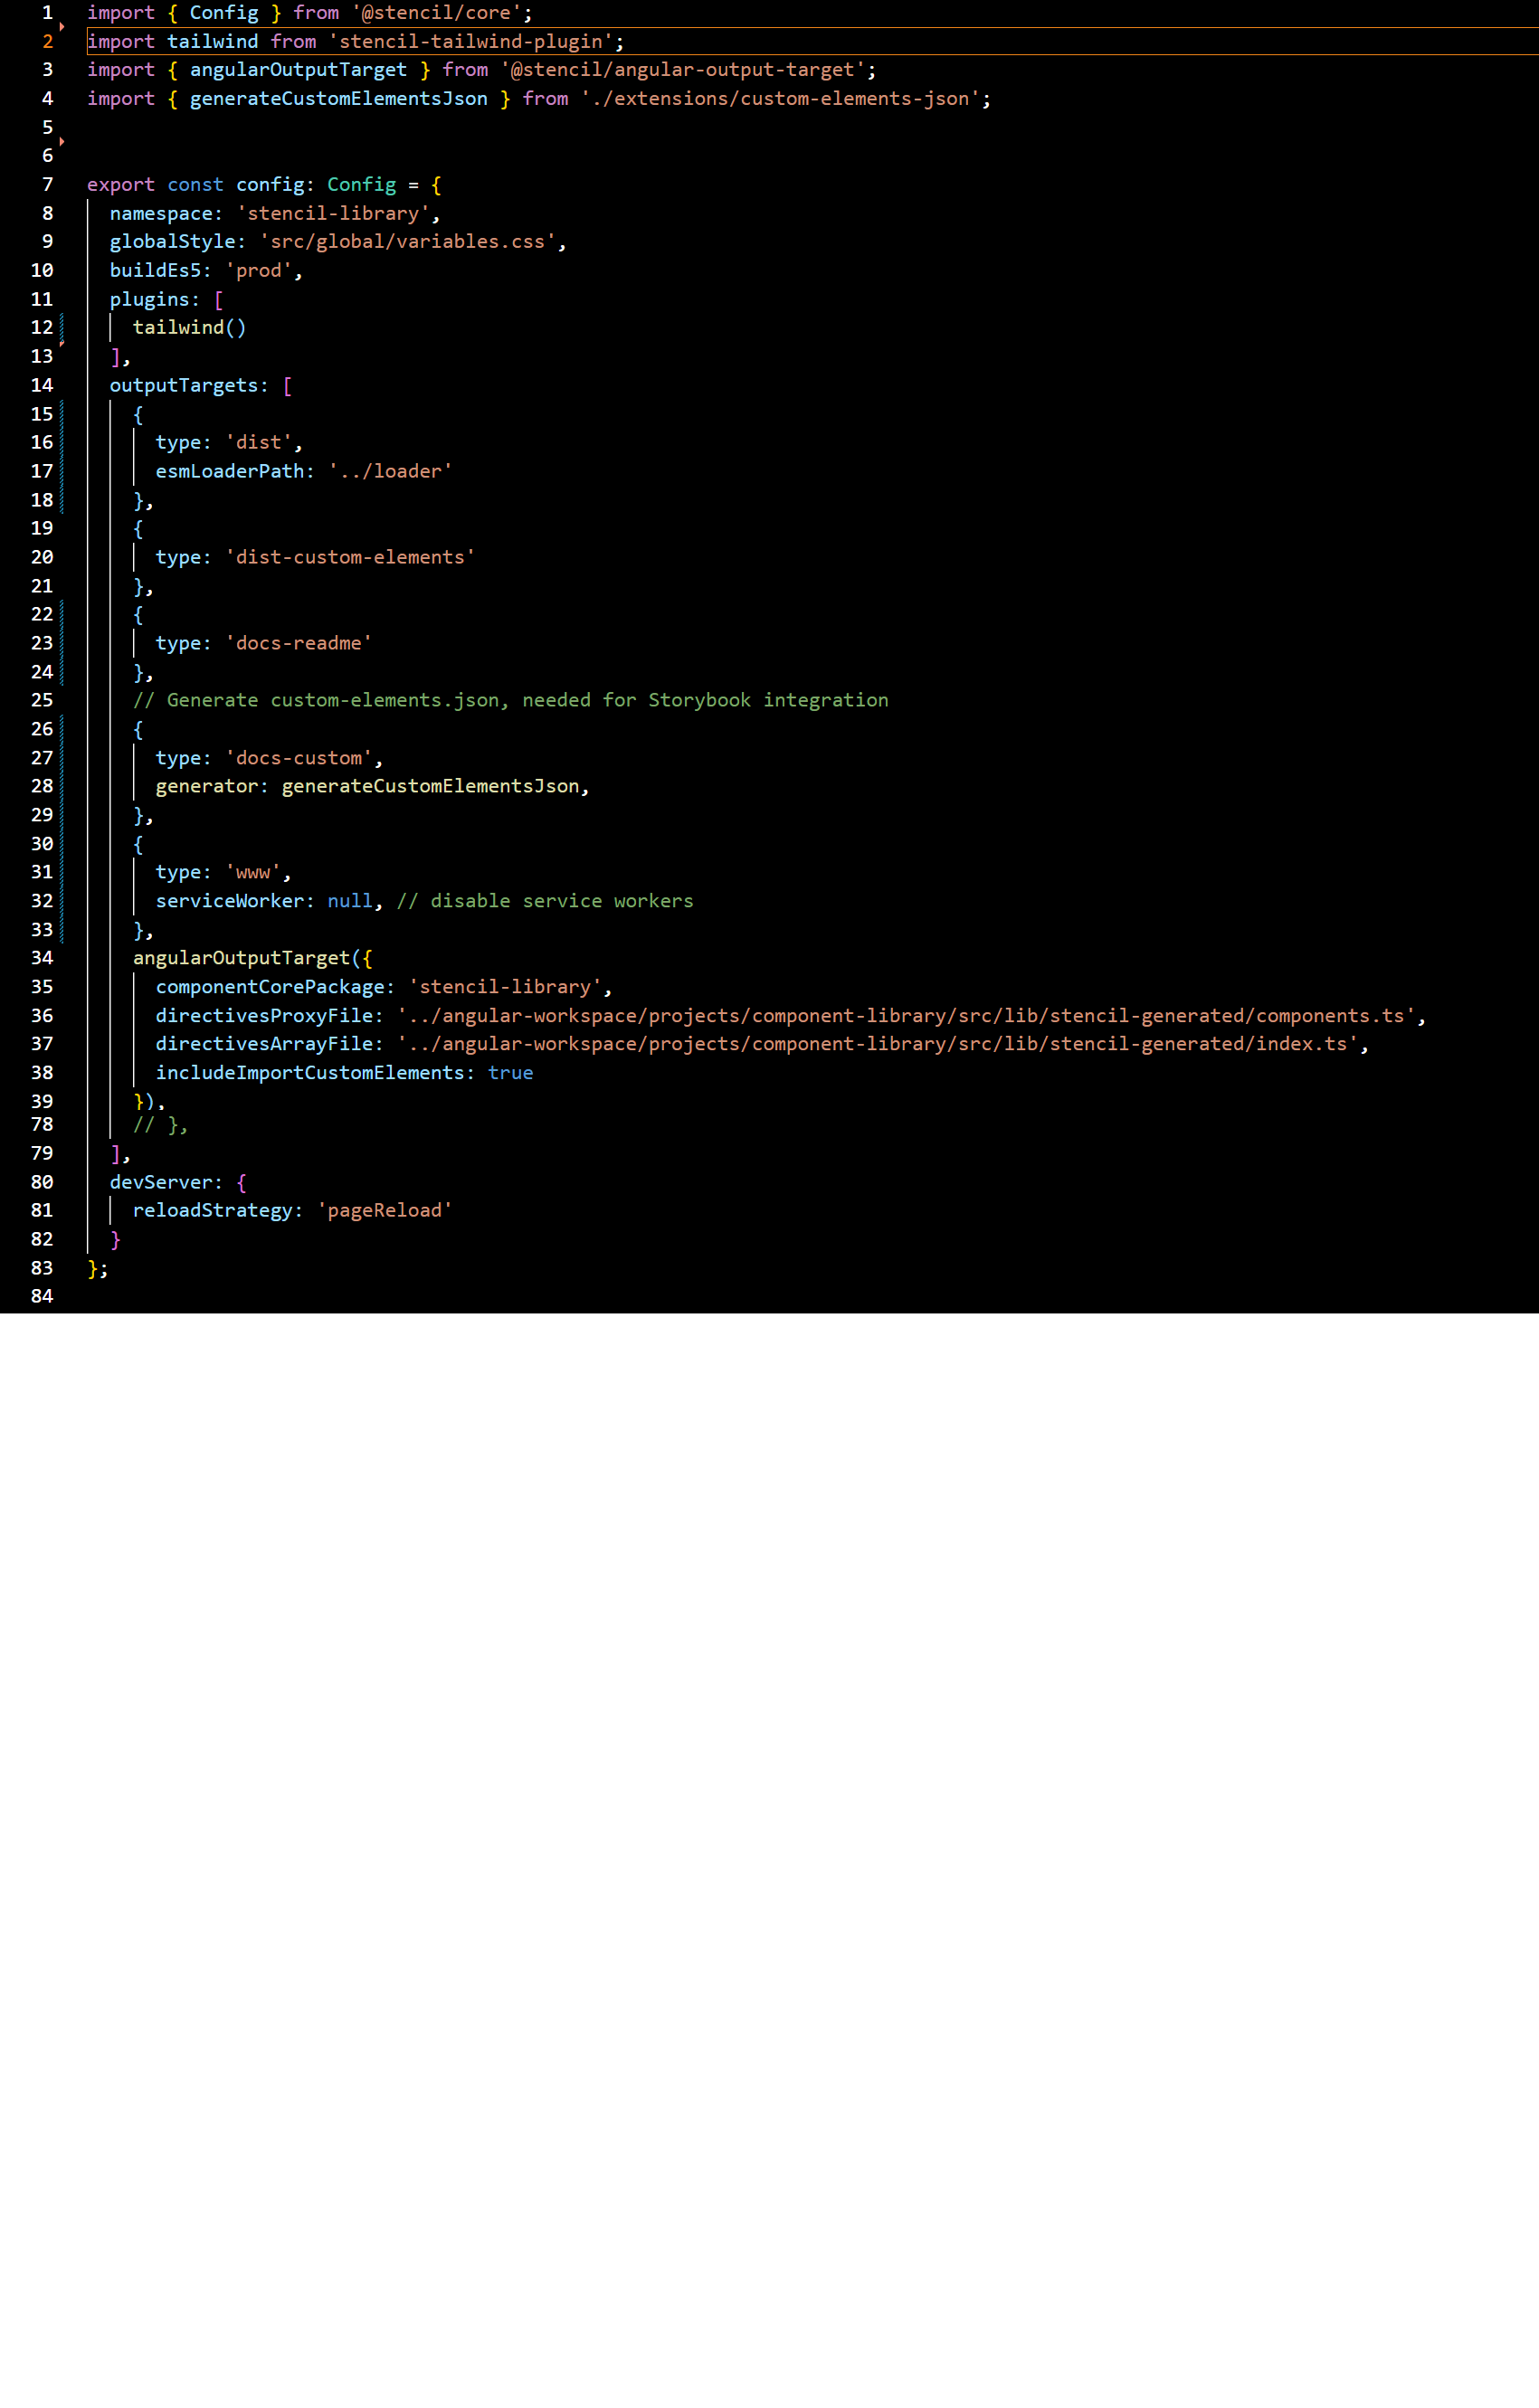The image size is (1539, 2408).
Task: Click the includeImportCustomElements property
Action: 310,1074
